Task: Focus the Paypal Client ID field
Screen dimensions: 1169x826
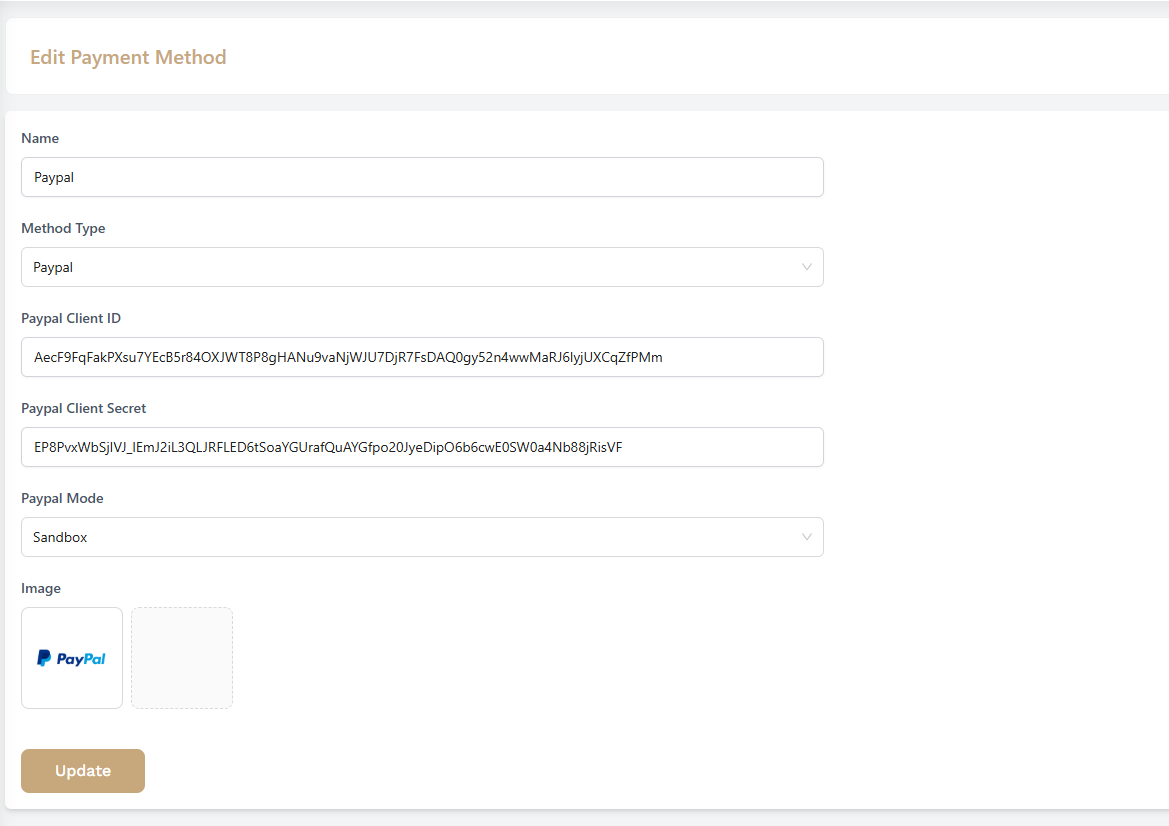Action: click(422, 357)
